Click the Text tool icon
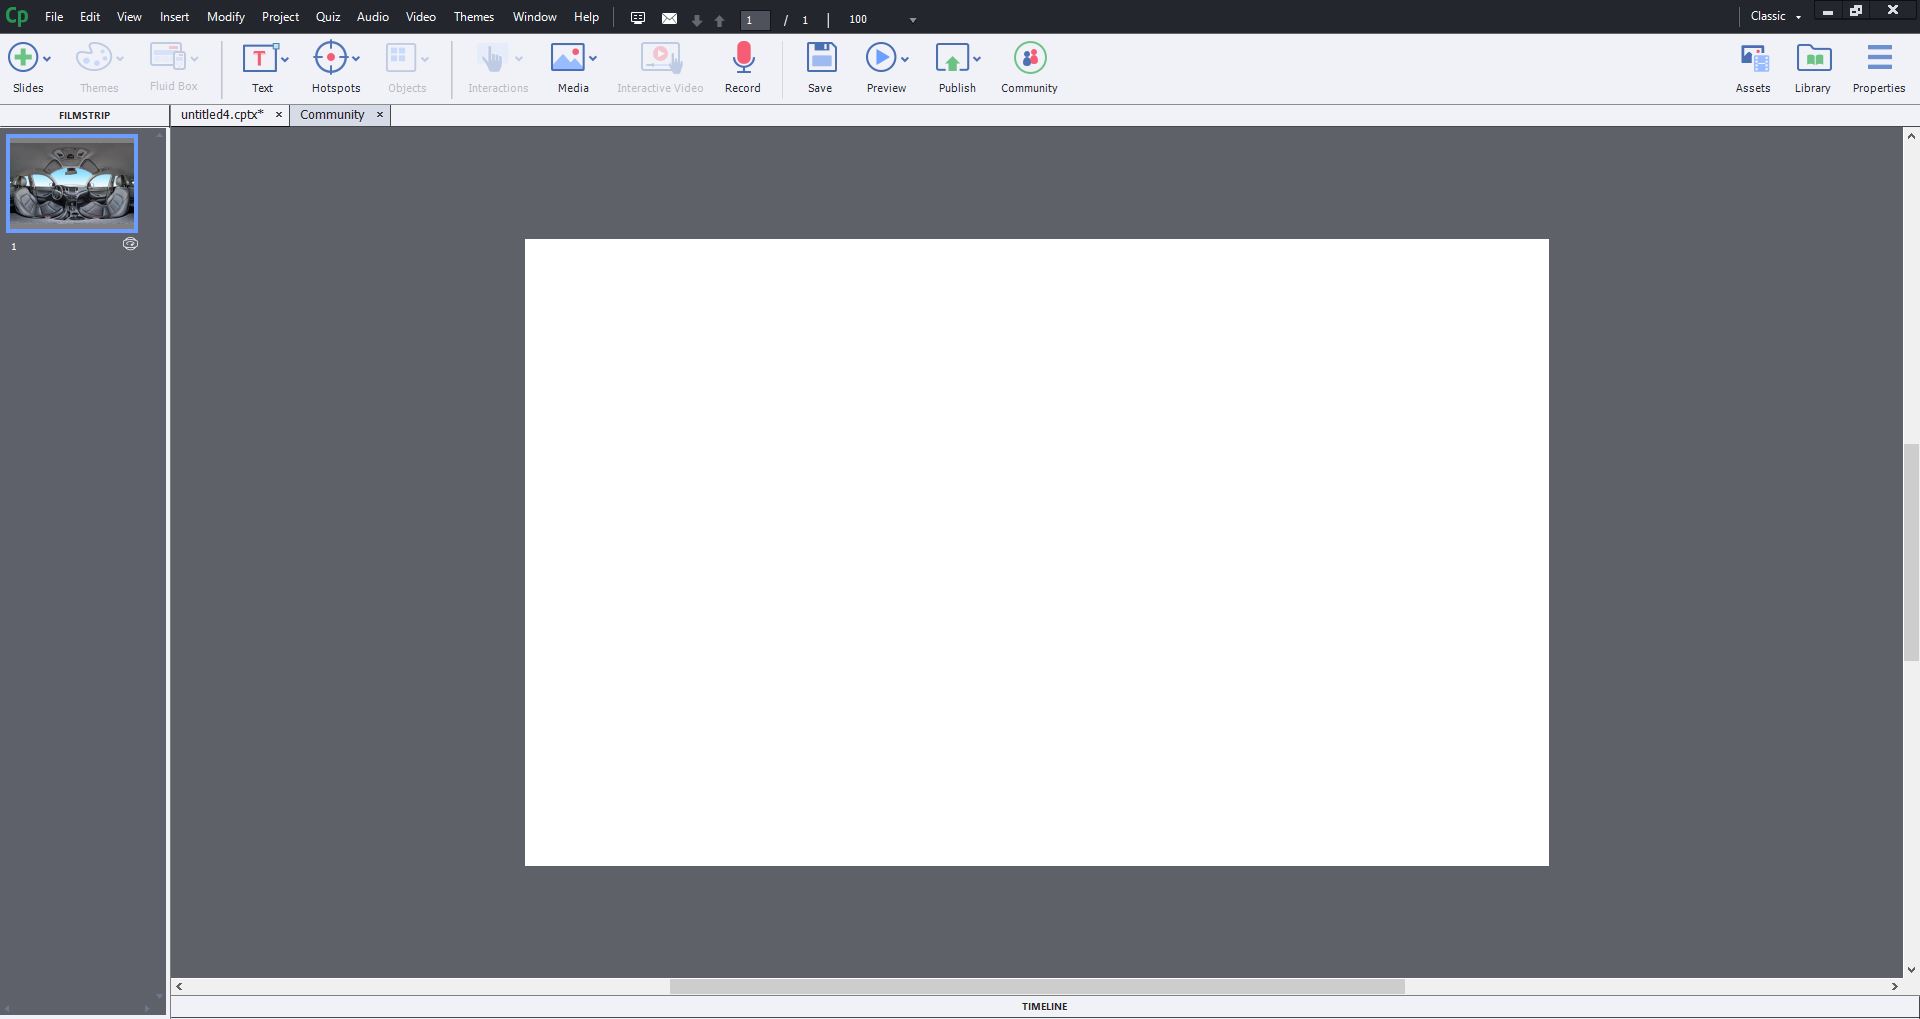 click(x=260, y=59)
